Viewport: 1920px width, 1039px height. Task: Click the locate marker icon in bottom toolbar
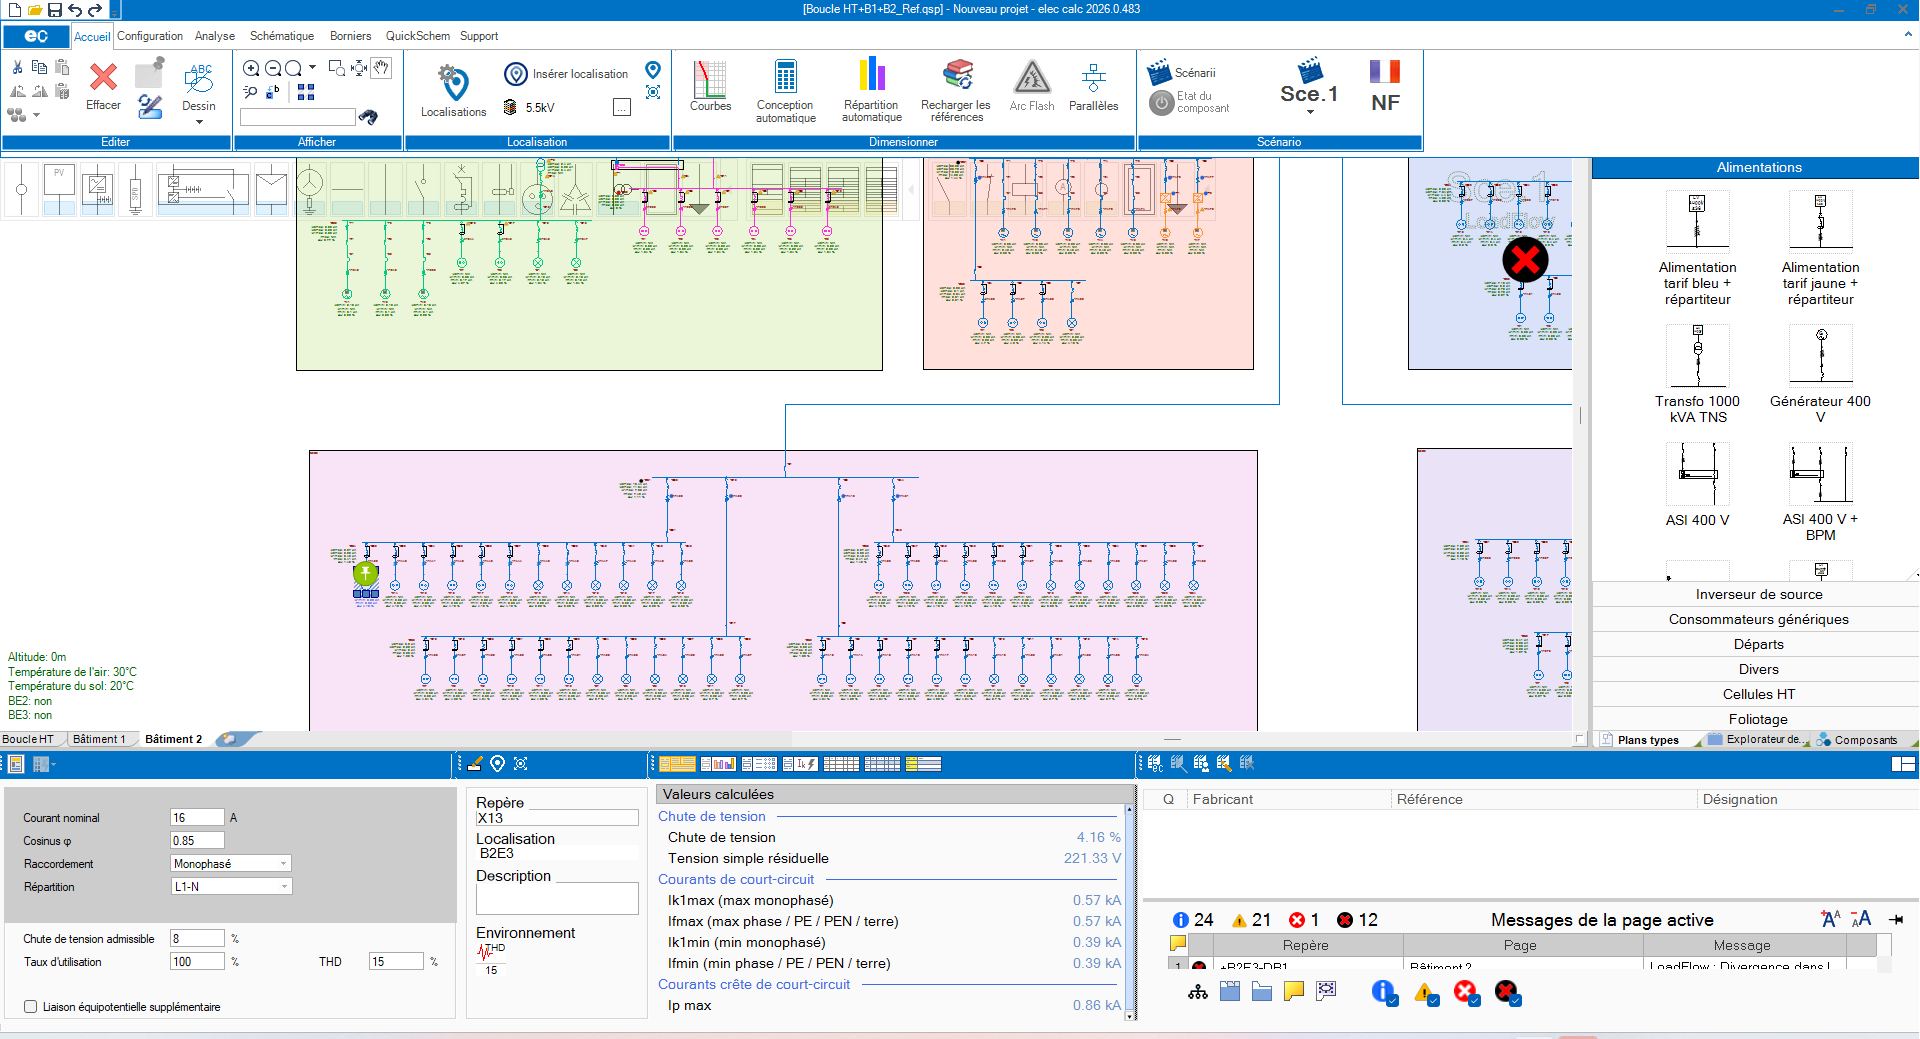[x=497, y=764]
